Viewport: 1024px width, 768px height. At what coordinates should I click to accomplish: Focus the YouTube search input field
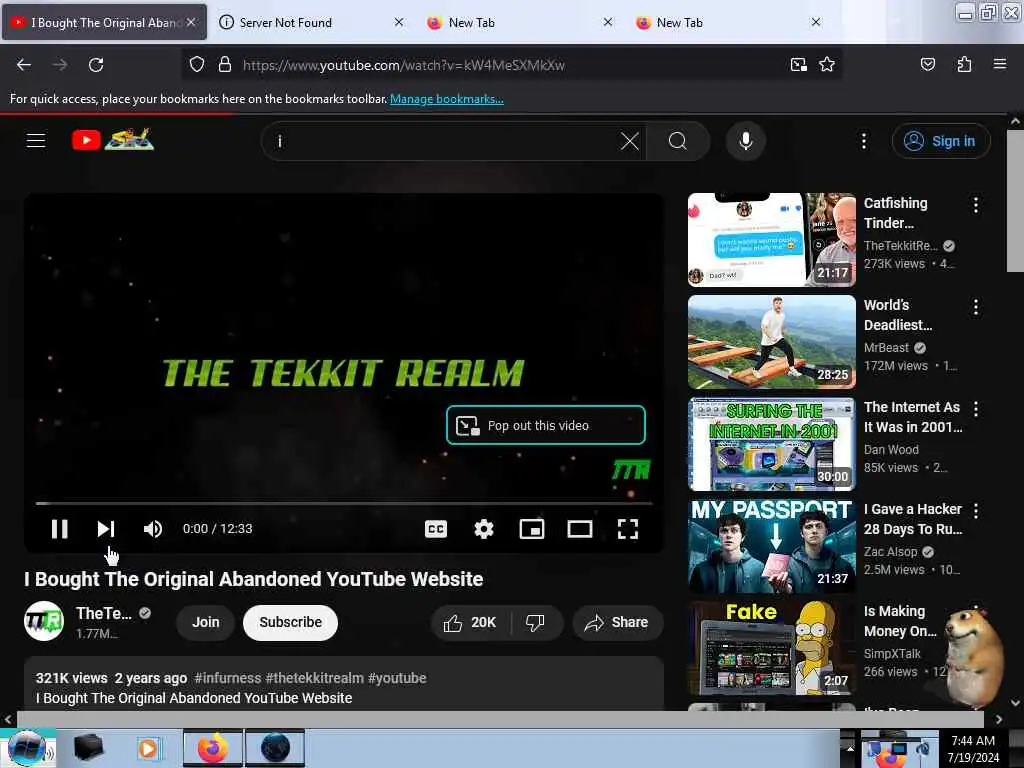click(x=444, y=141)
